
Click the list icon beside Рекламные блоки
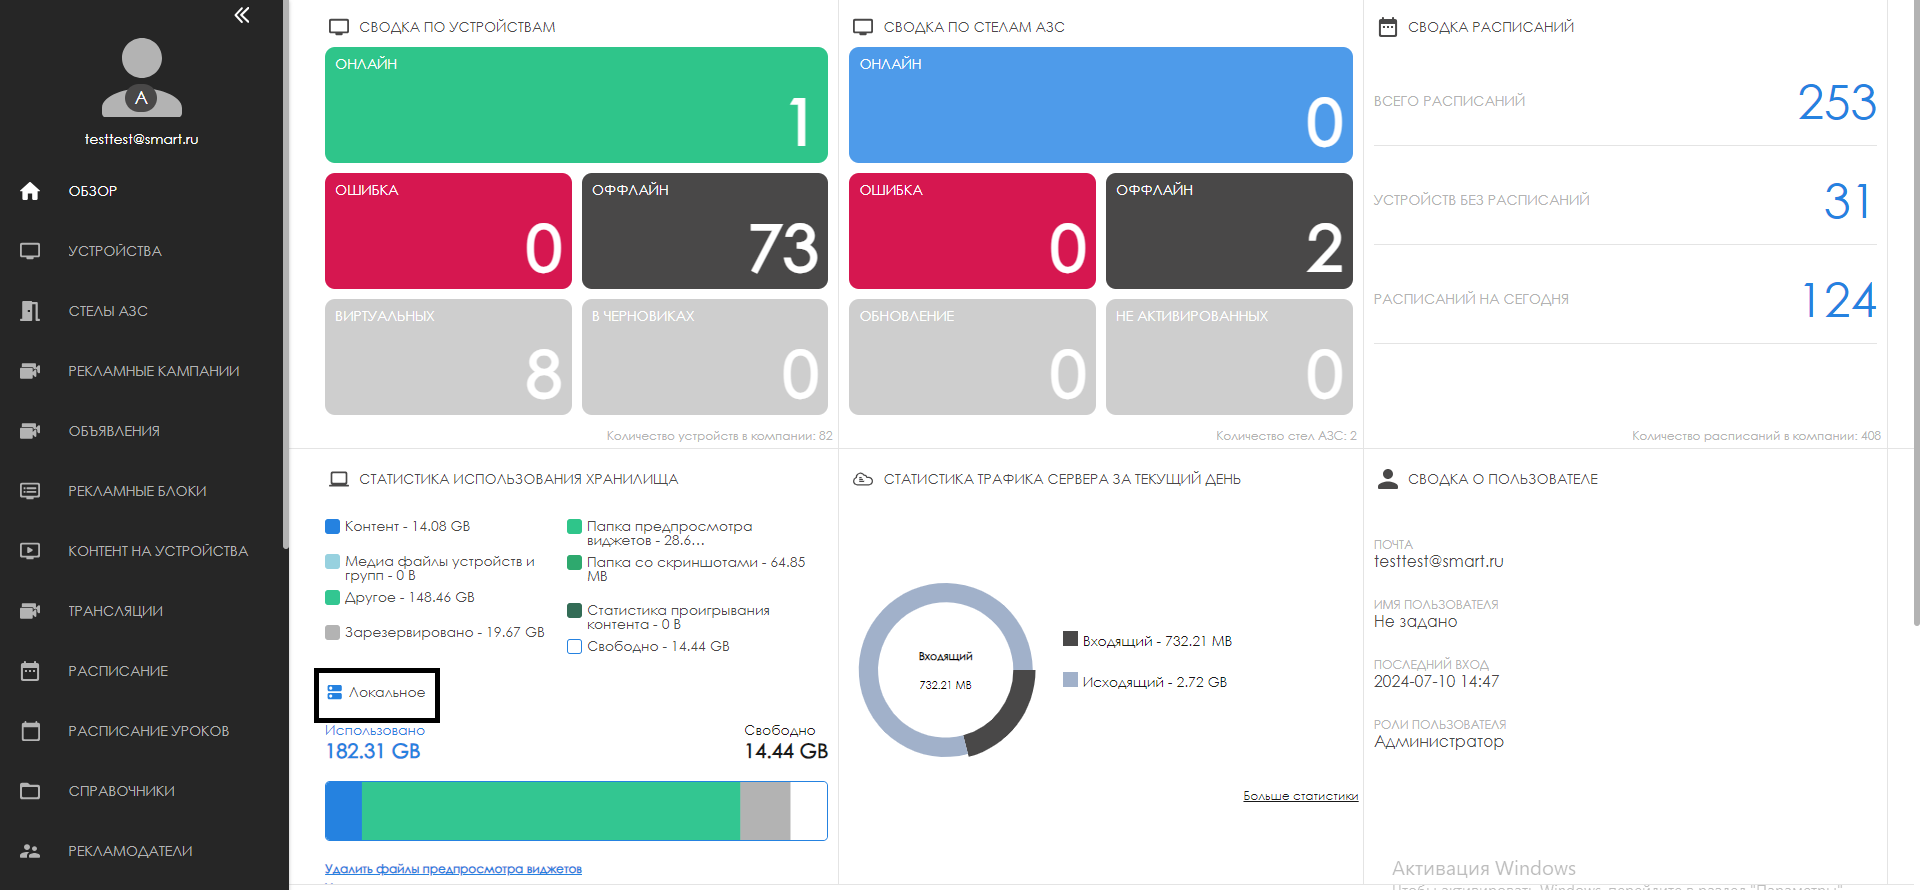[x=30, y=491]
